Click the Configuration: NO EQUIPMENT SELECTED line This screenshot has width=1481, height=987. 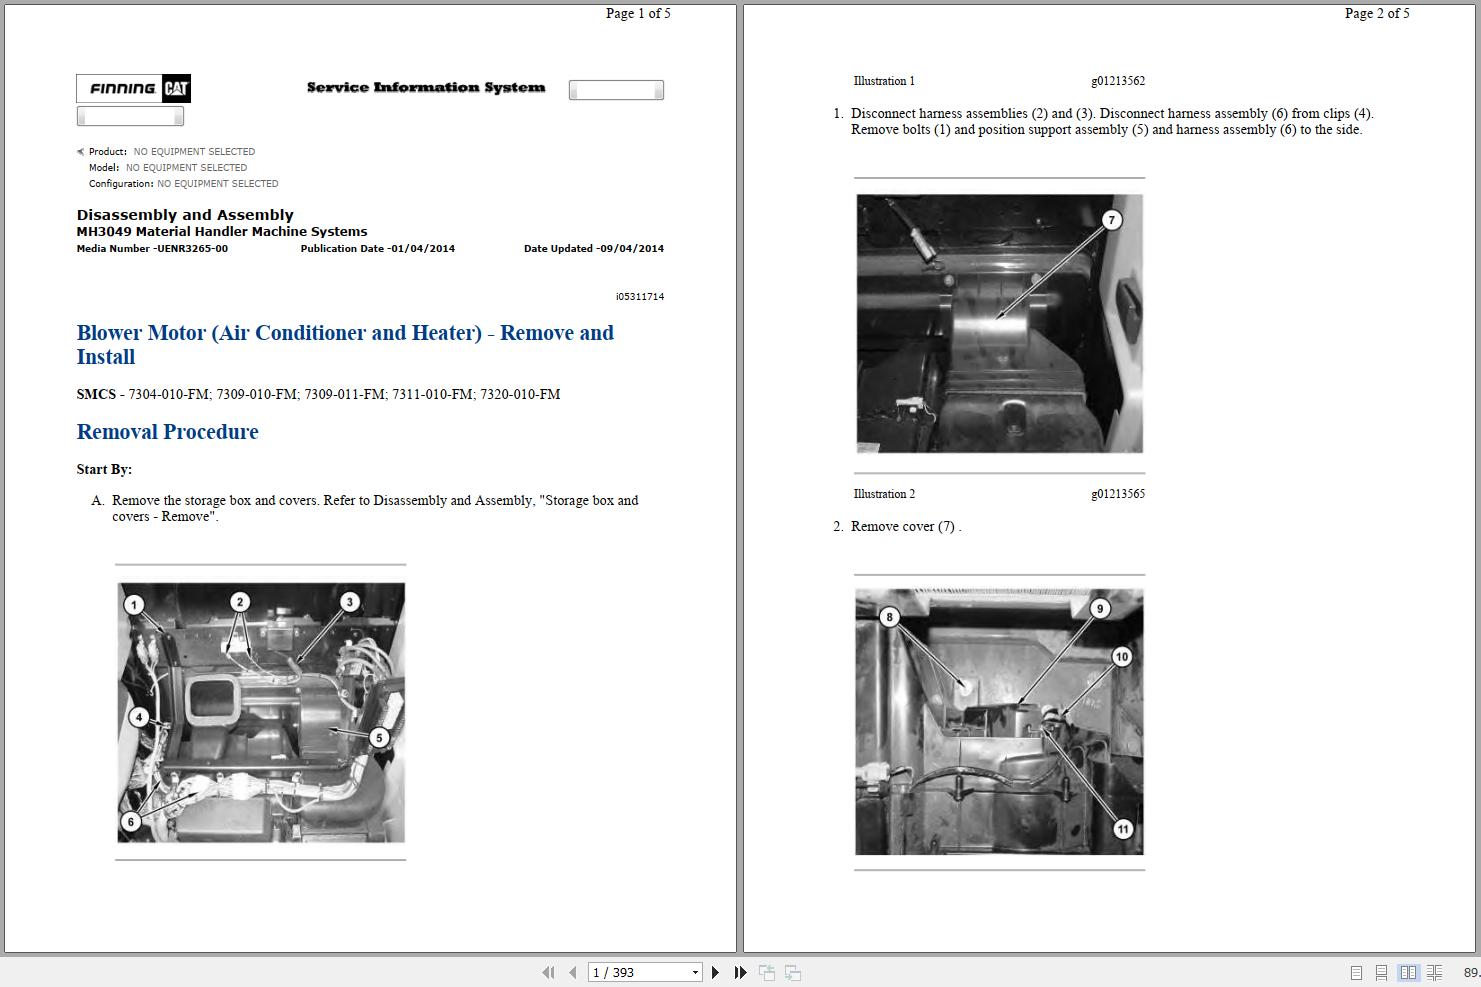click(184, 184)
